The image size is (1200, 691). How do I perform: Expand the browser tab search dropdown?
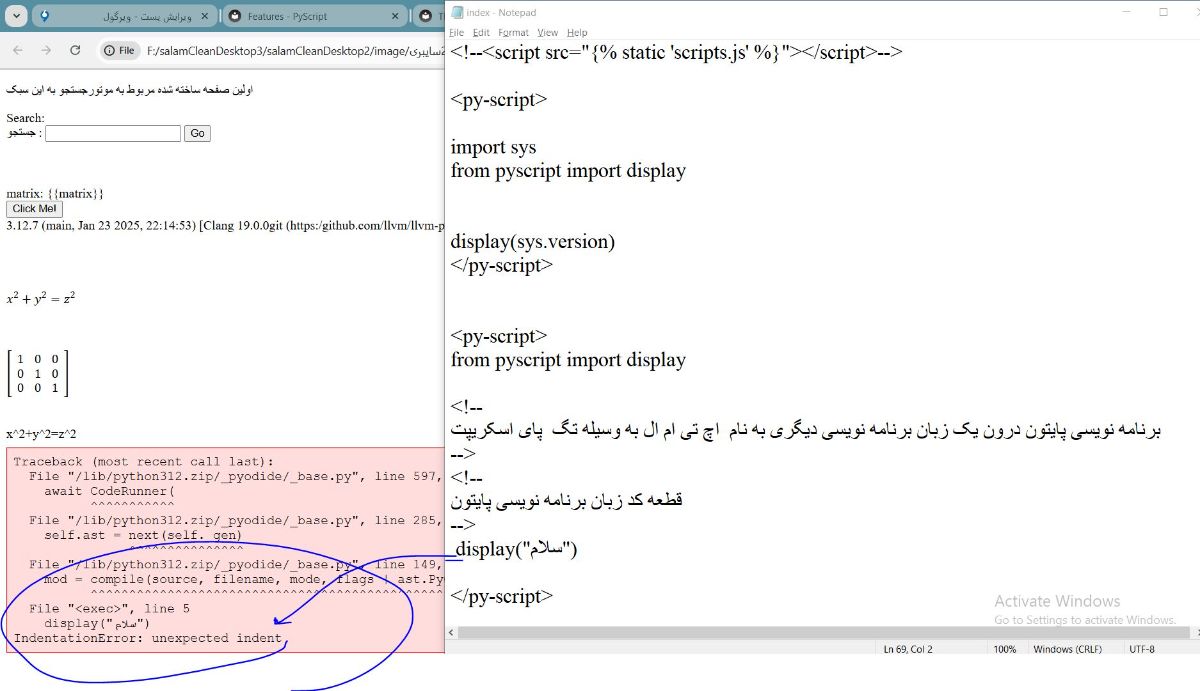click(x=16, y=17)
